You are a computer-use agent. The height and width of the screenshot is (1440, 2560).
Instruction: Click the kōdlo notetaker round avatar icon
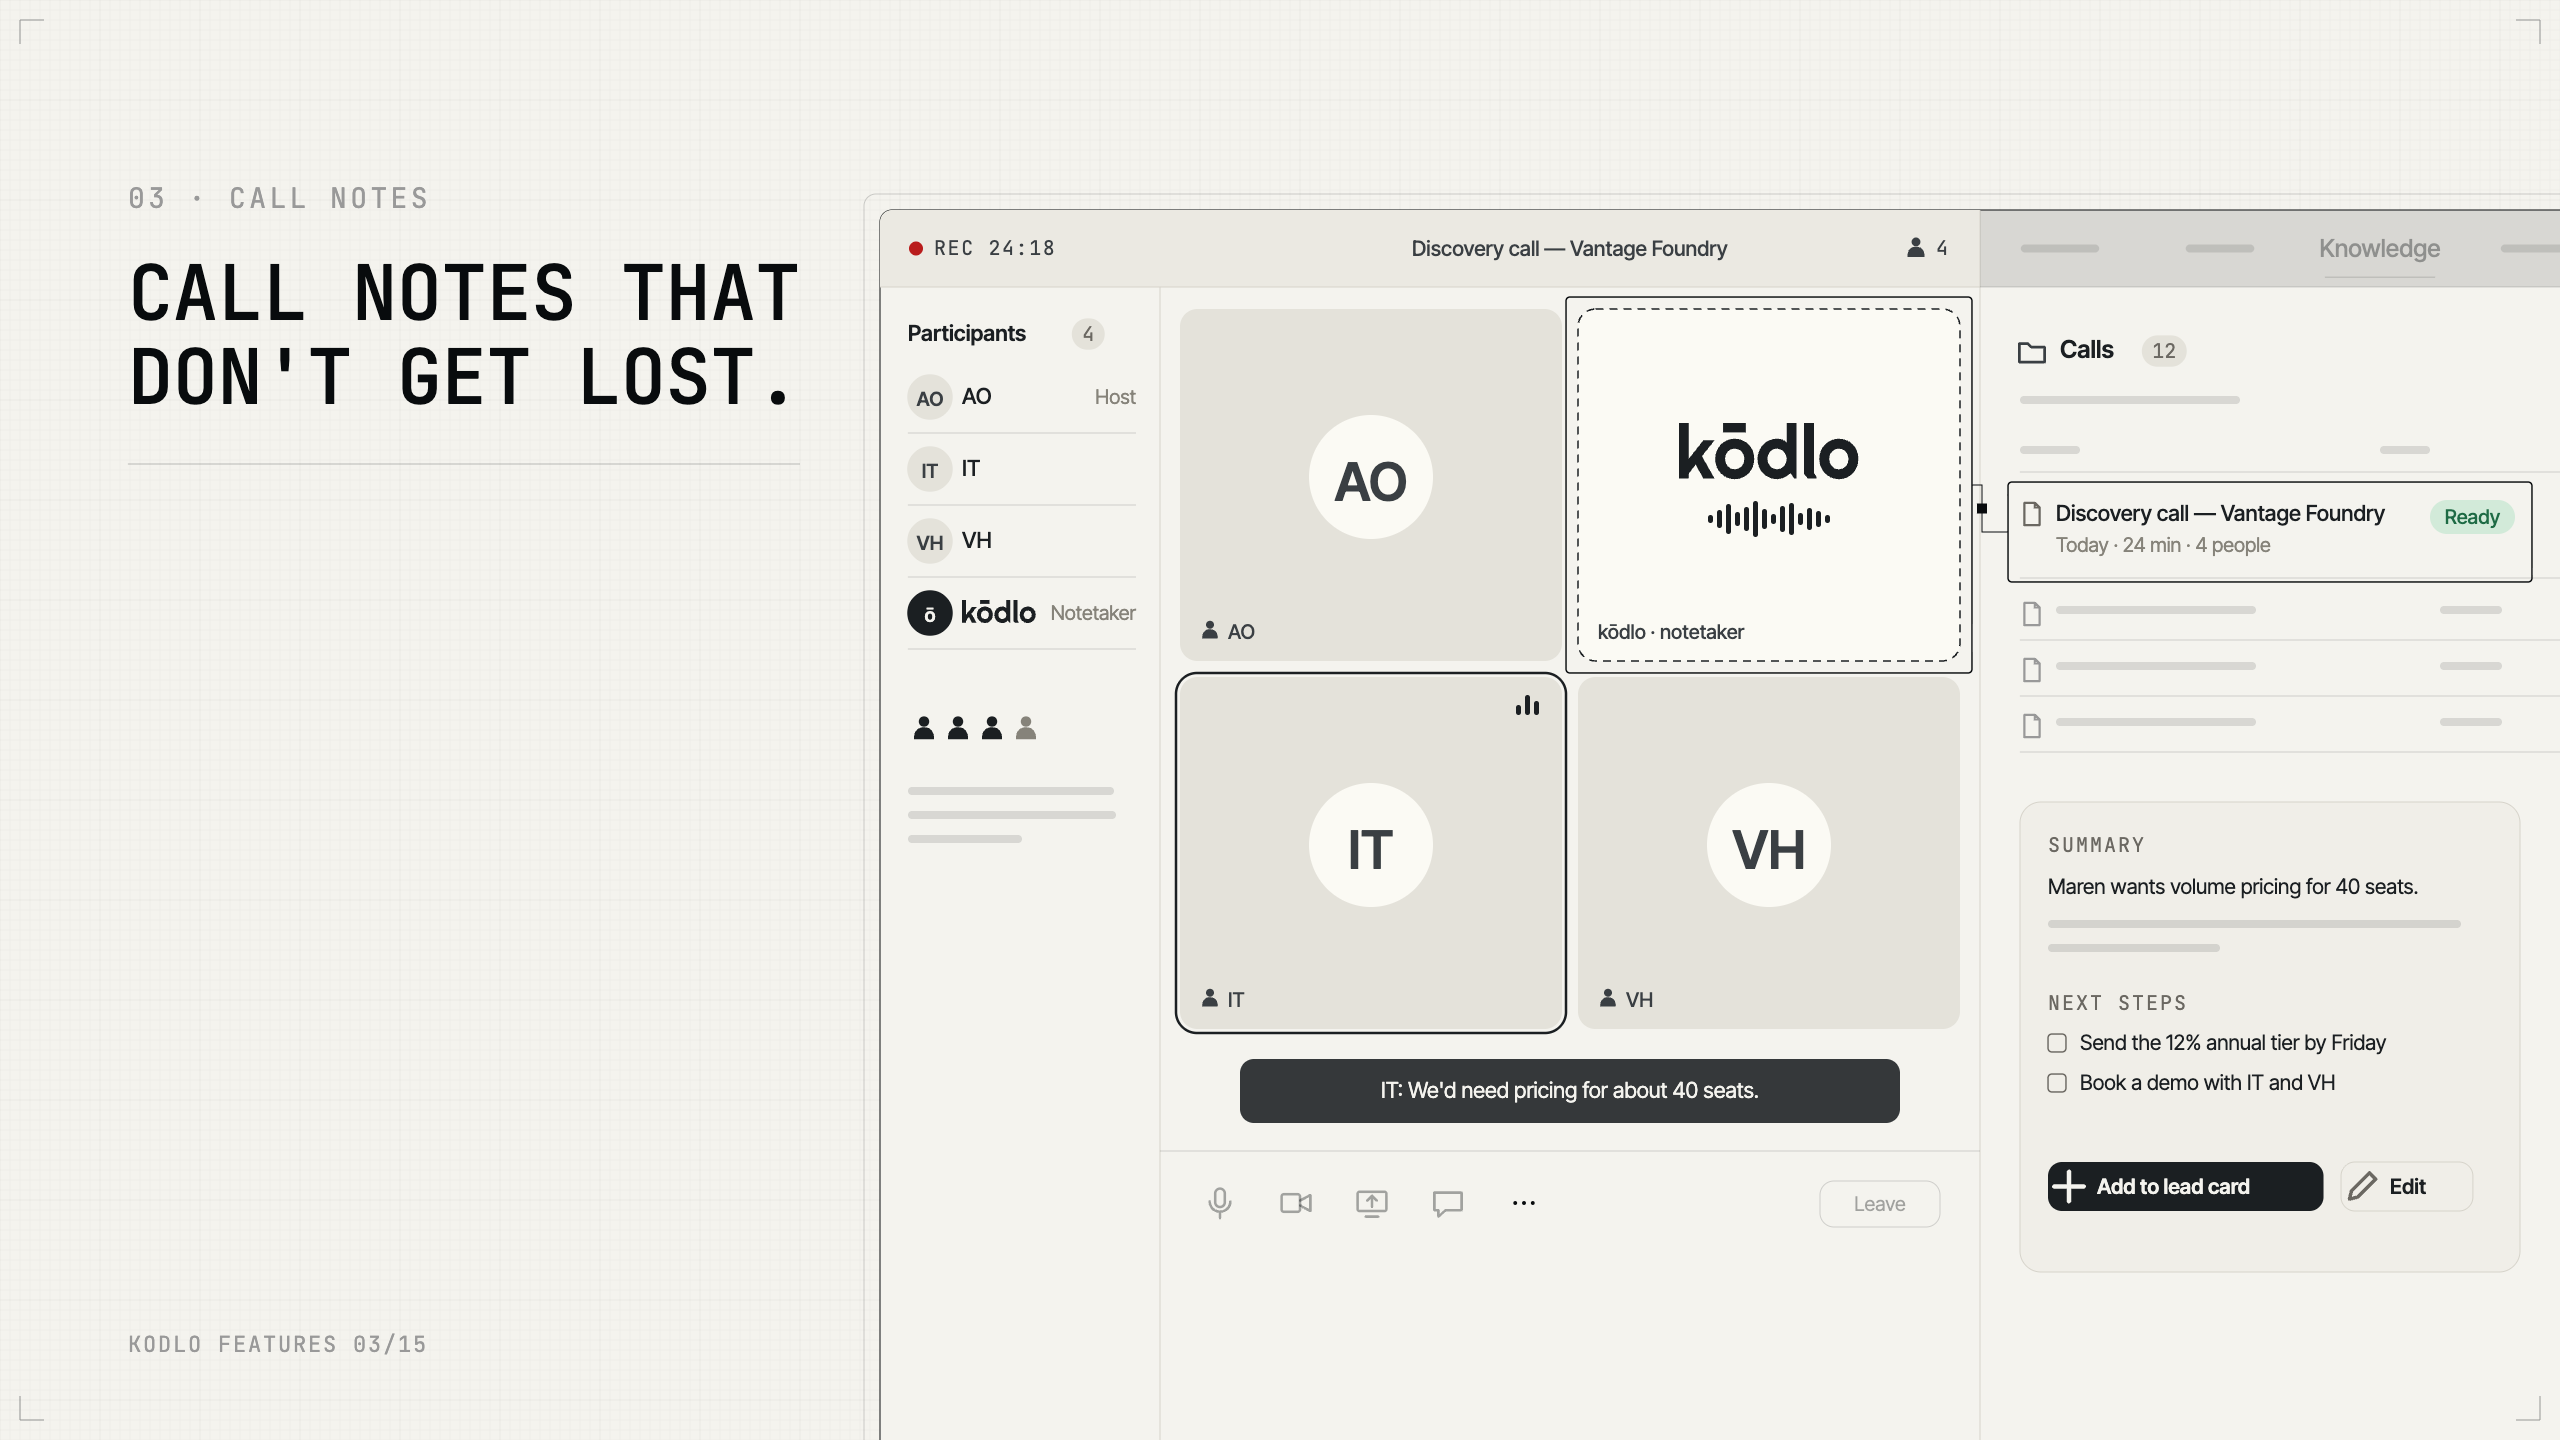click(929, 613)
